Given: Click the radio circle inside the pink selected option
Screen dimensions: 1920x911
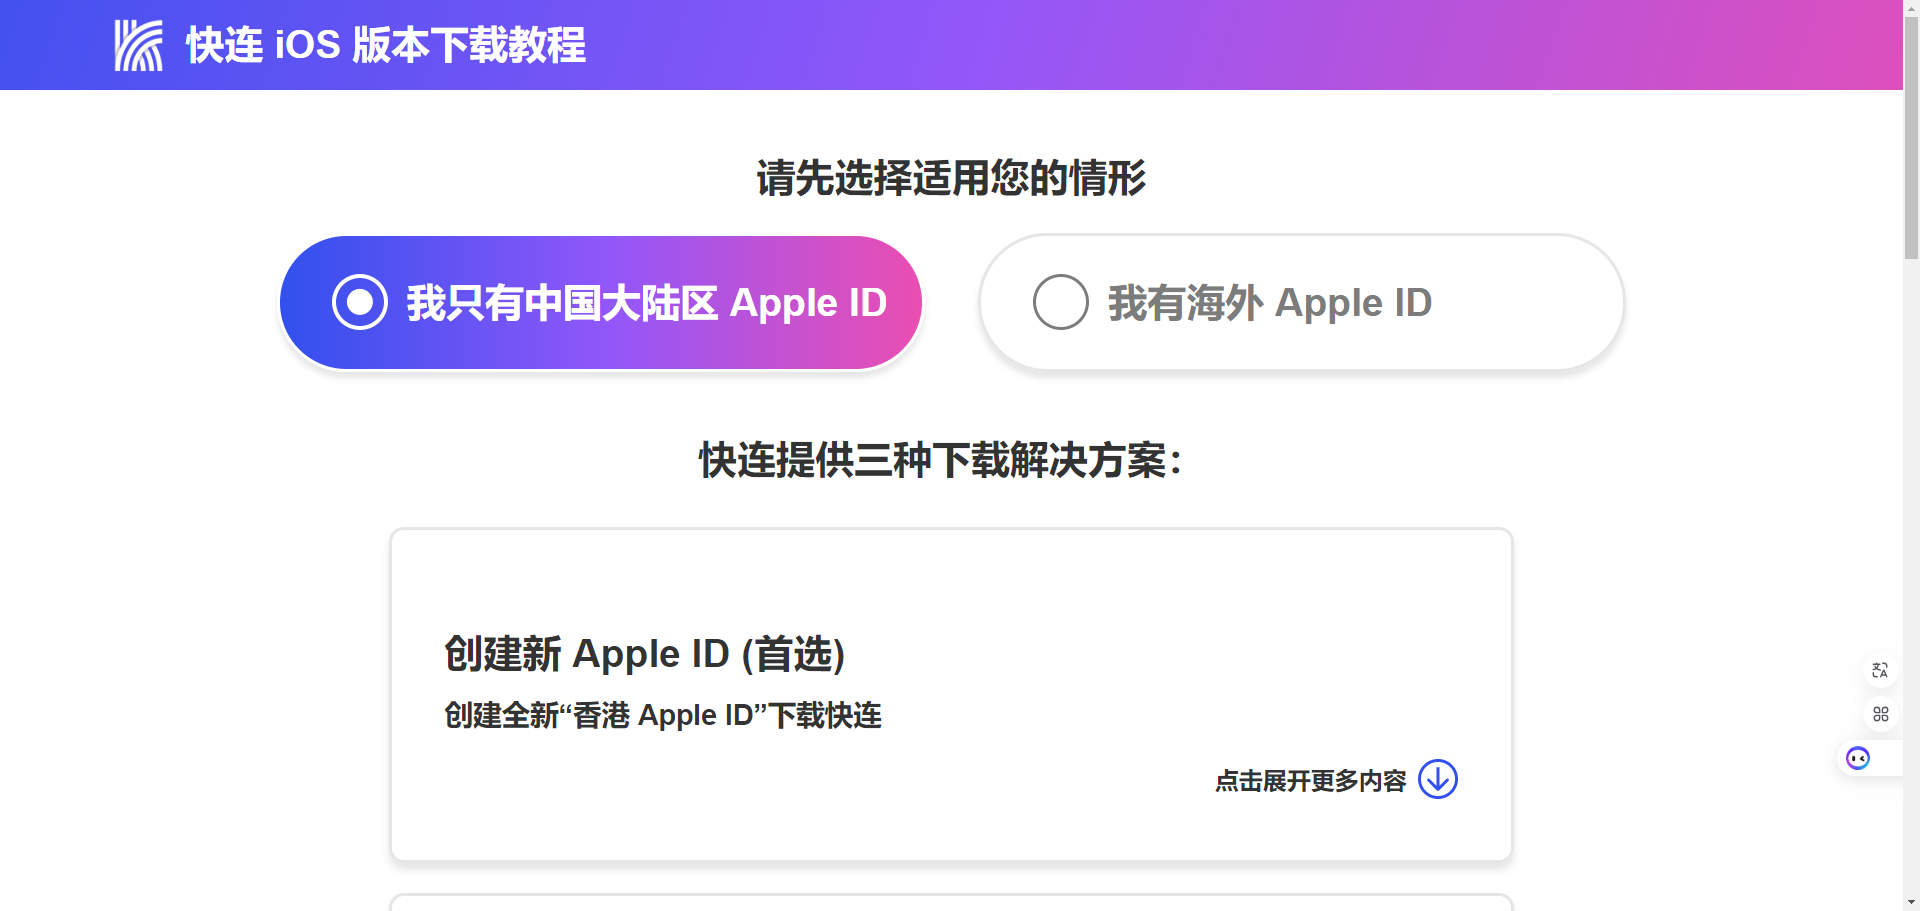Looking at the screenshot, I should 358,301.
